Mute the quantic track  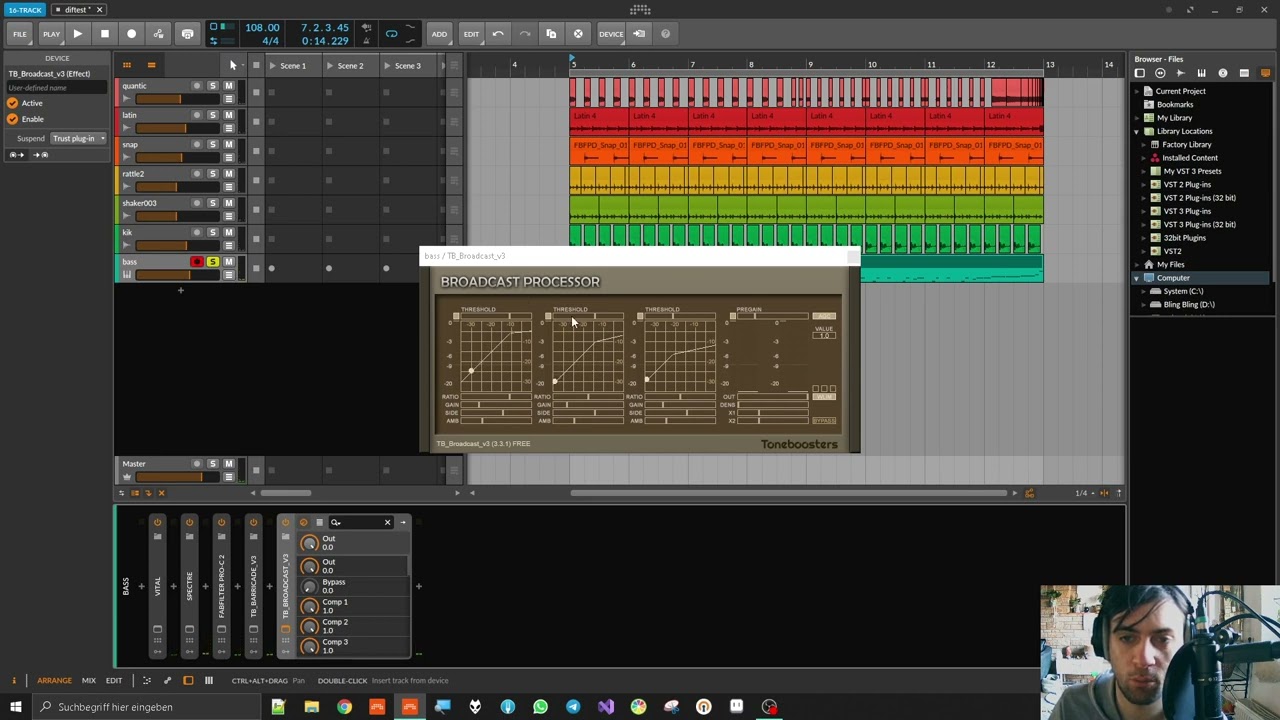click(228, 86)
